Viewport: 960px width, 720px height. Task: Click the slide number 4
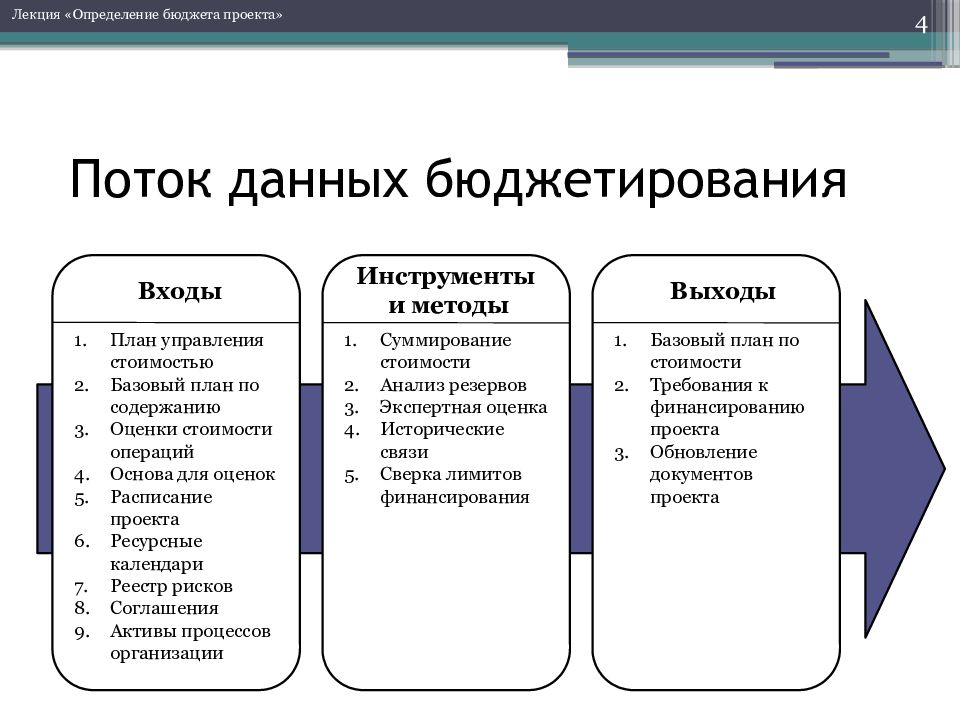pos(921,24)
